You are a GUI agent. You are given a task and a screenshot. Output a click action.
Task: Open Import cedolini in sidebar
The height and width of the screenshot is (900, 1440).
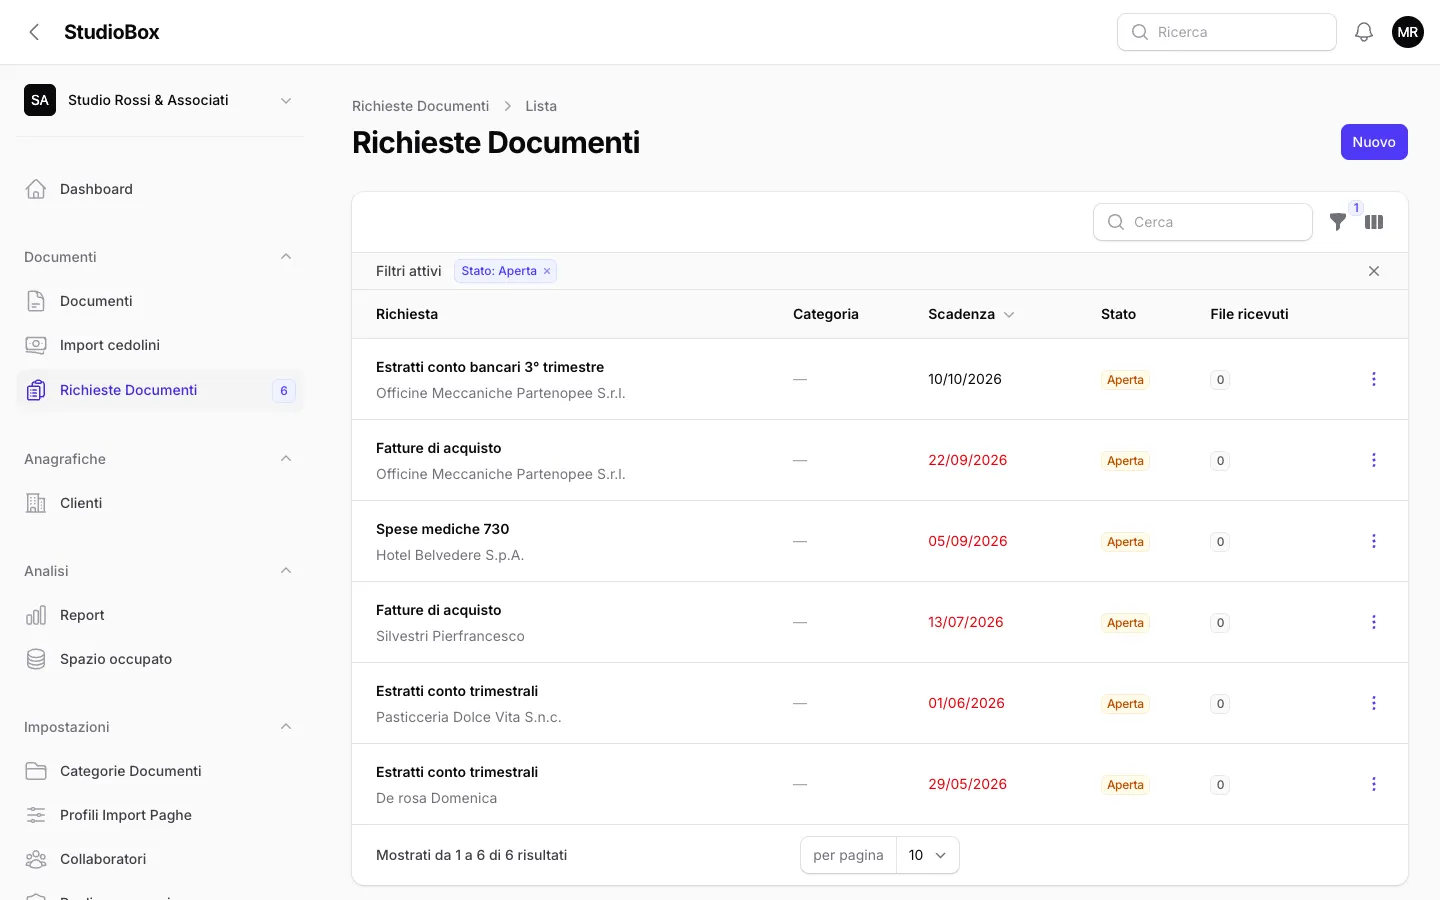coord(160,345)
